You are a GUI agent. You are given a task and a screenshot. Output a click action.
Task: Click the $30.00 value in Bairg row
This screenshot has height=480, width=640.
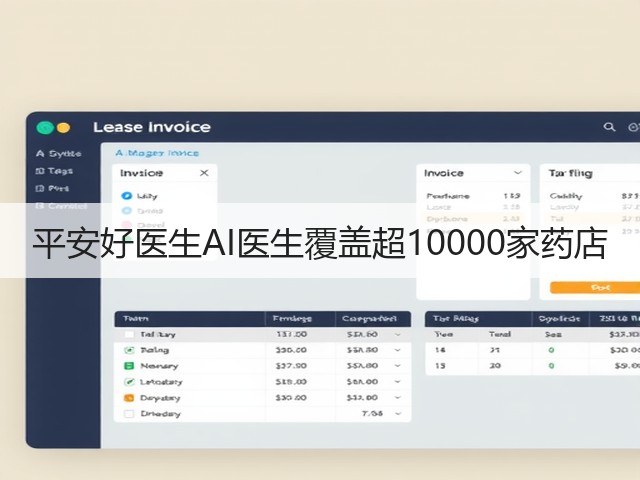(x=291, y=350)
